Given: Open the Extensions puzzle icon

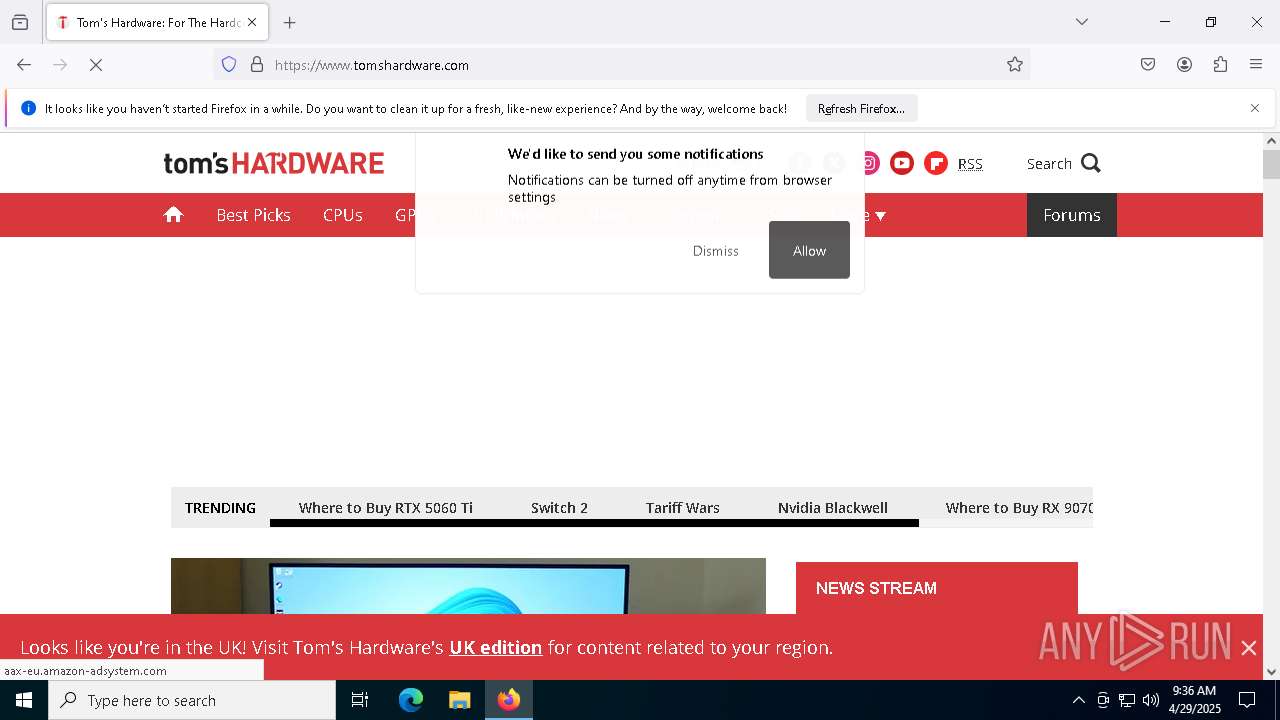Looking at the screenshot, I should pyautogui.click(x=1220, y=65).
